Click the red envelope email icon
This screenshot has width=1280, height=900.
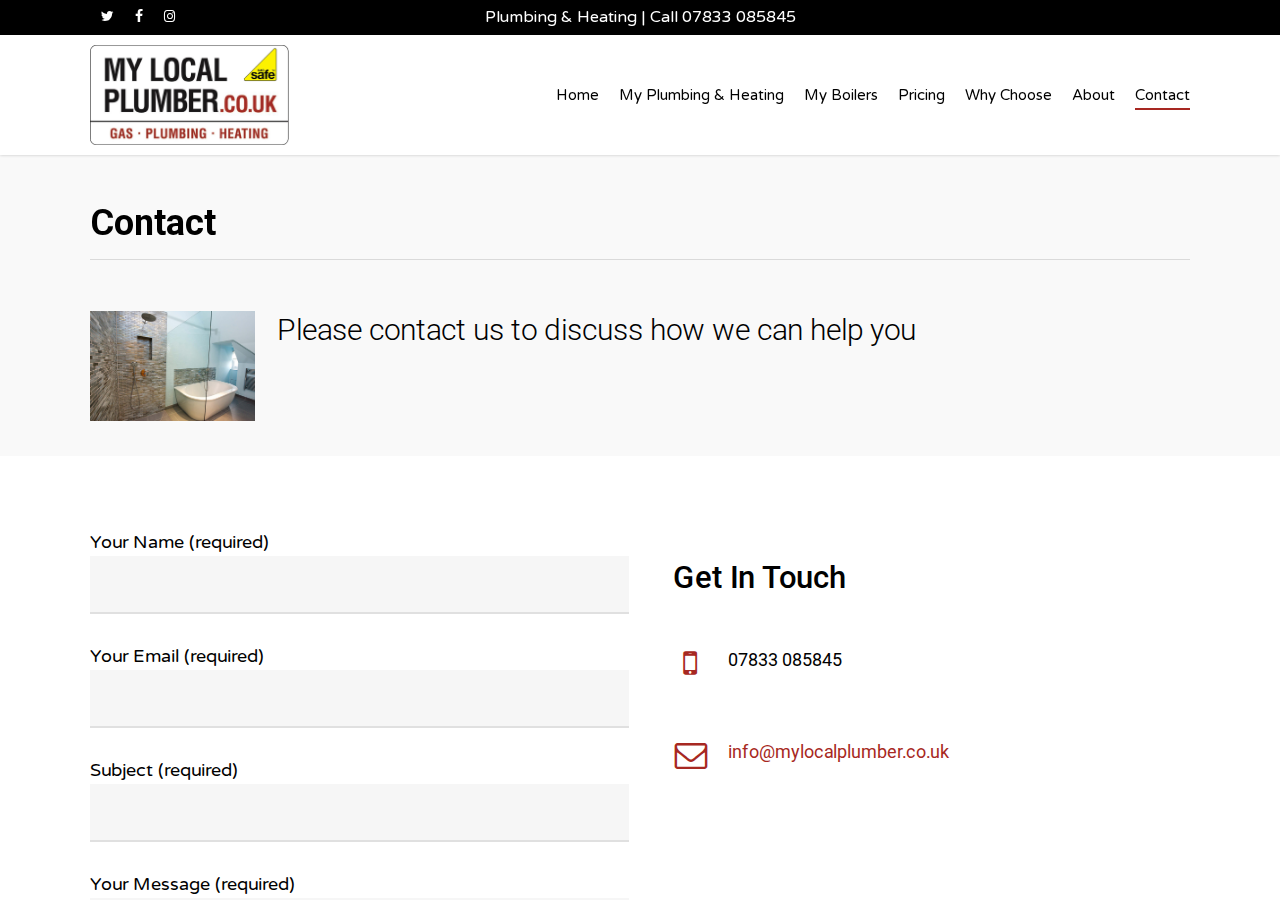point(691,756)
